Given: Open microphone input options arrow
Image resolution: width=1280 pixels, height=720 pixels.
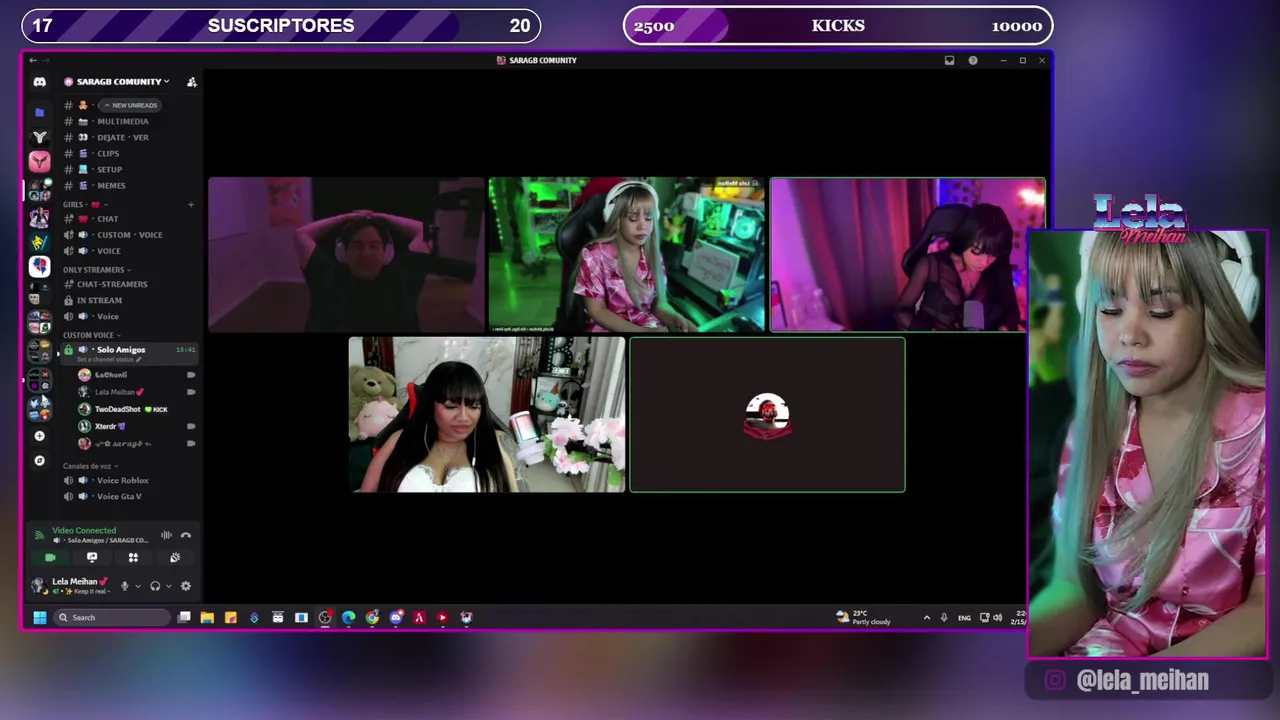Looking at the screenshot, I should (x=138, y=586).
